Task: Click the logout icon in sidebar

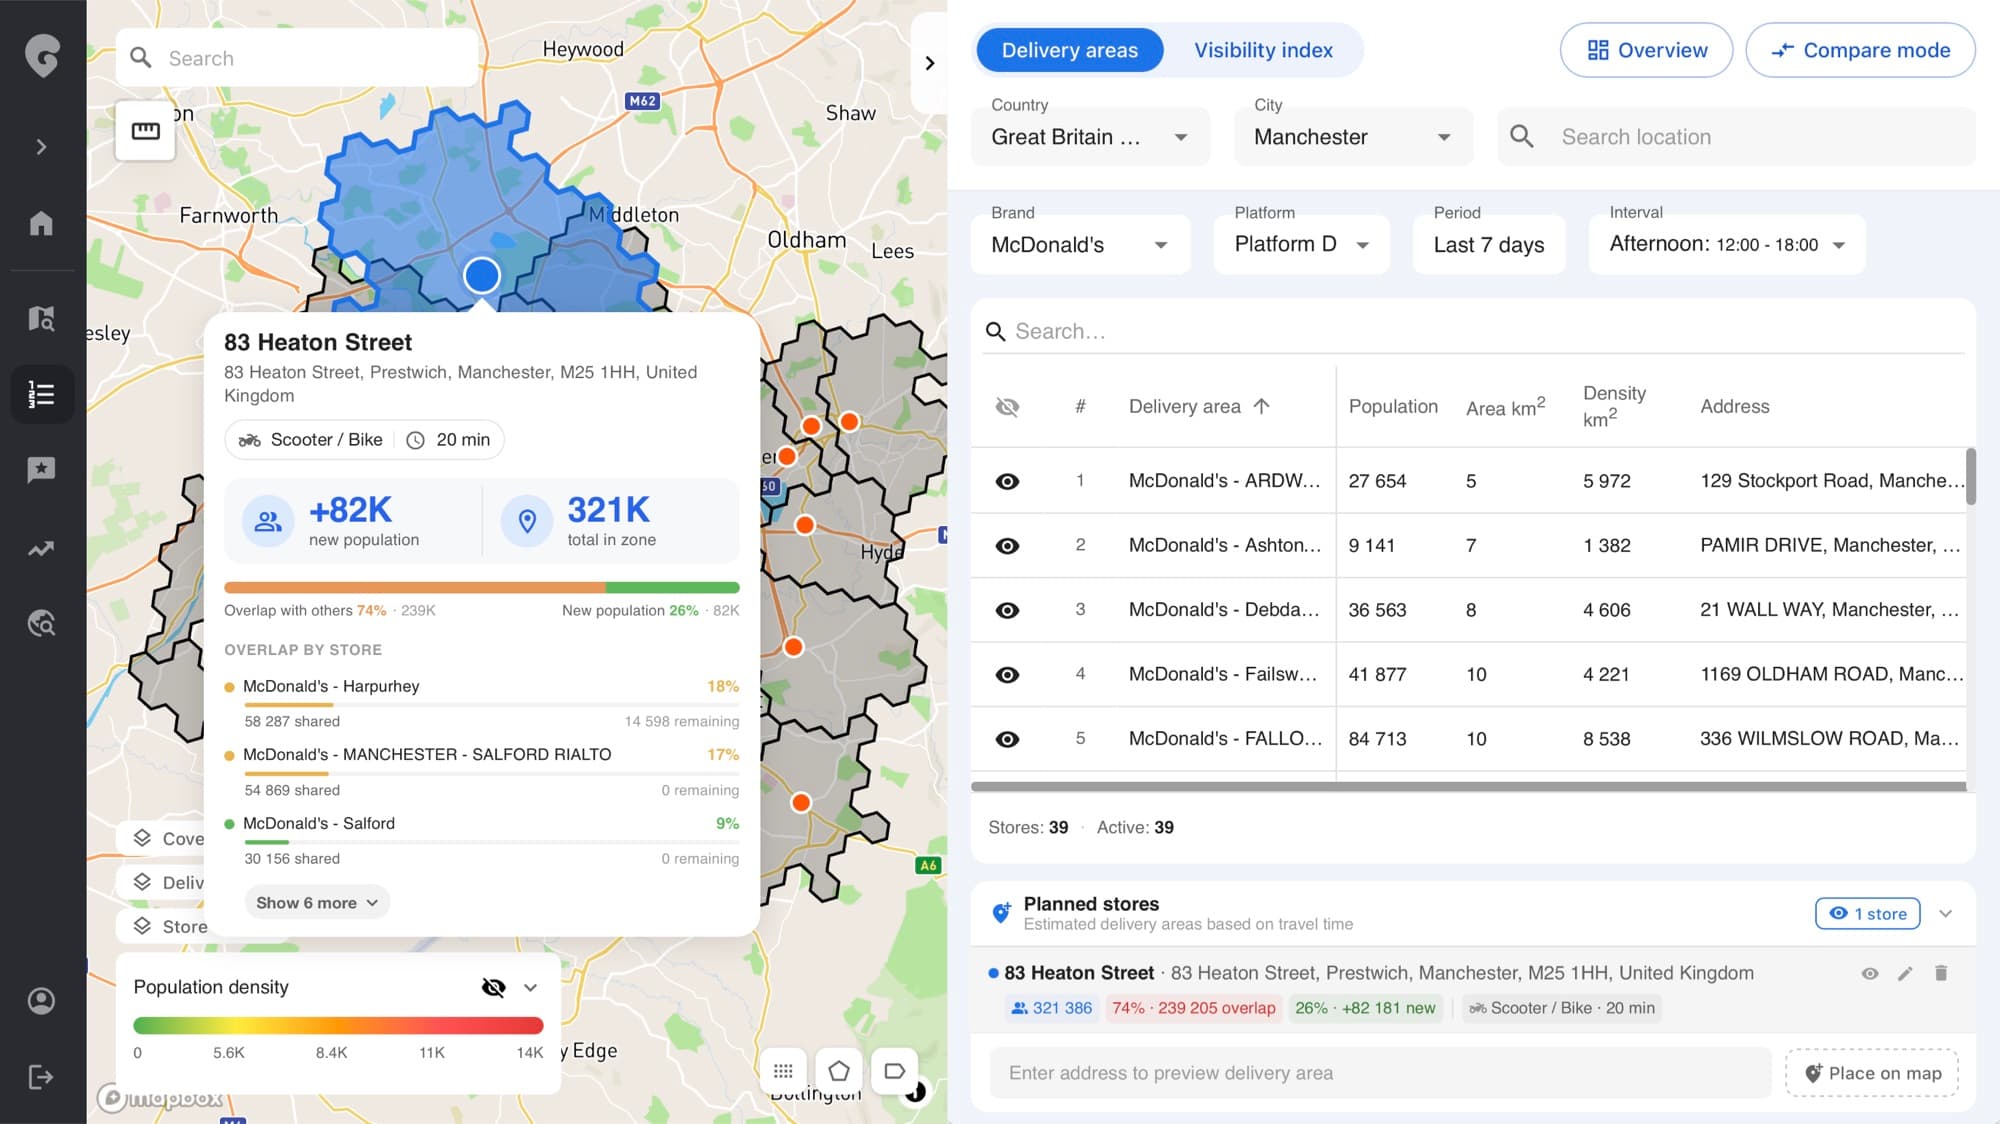Action: click(41, 1077)
